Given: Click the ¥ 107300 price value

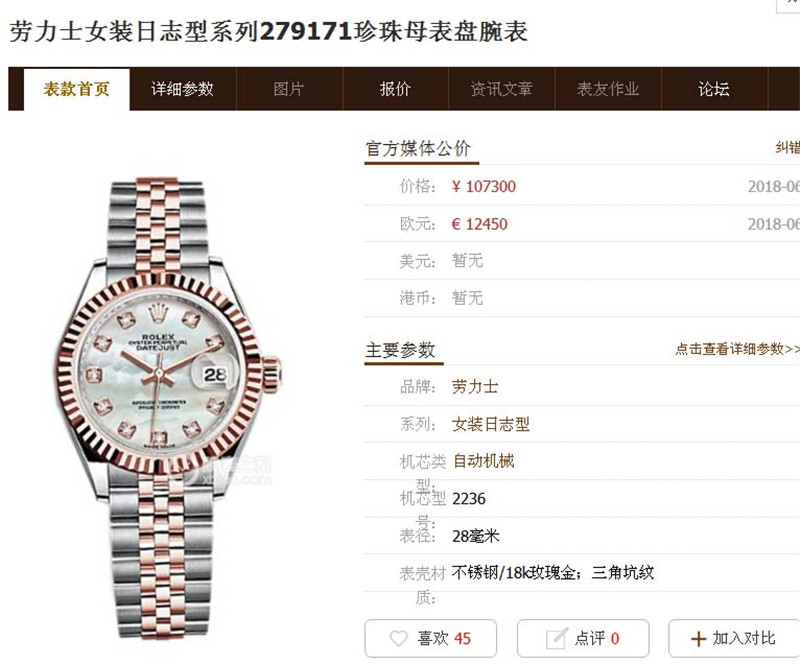Looking at the screenshot, I should pyautogui.click(x=484, y=186).
